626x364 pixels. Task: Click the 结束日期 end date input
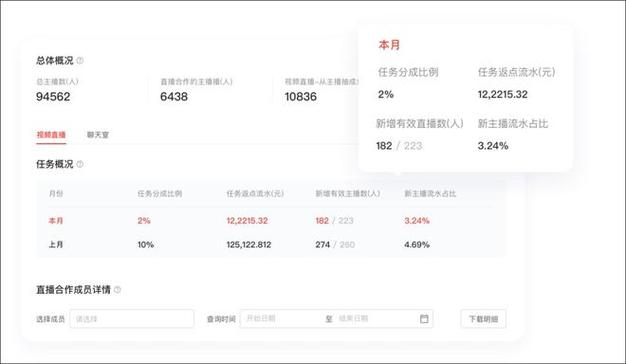(x=353, y=318)
